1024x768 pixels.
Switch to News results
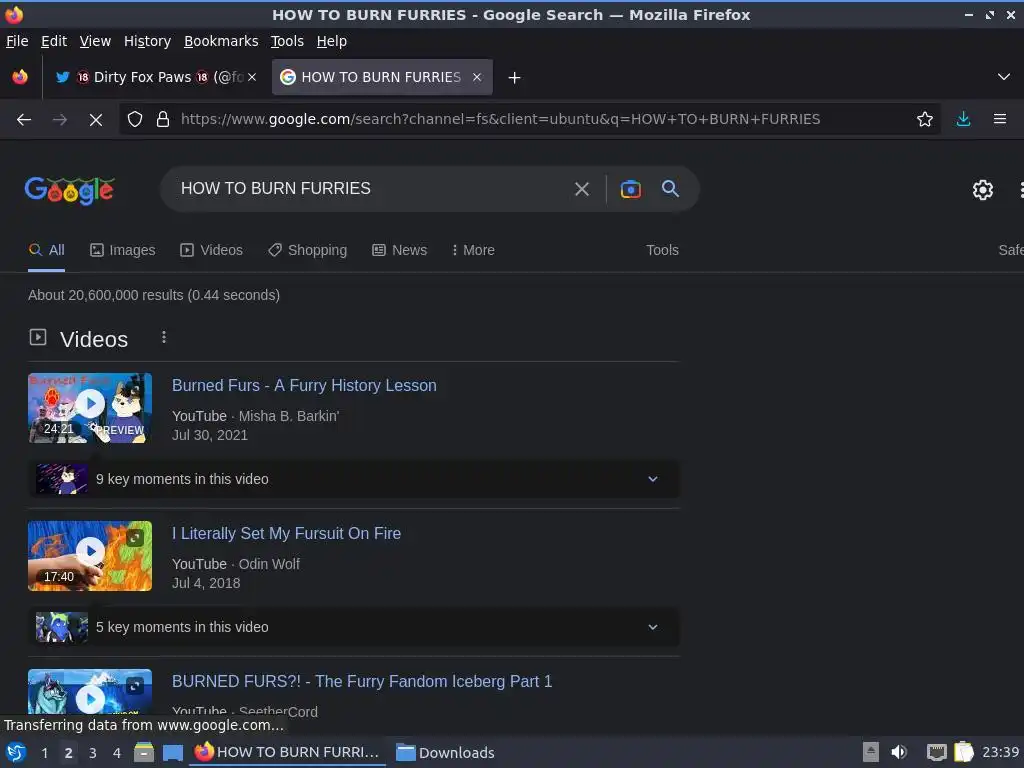pyautogui.click(x=399, y=250)
